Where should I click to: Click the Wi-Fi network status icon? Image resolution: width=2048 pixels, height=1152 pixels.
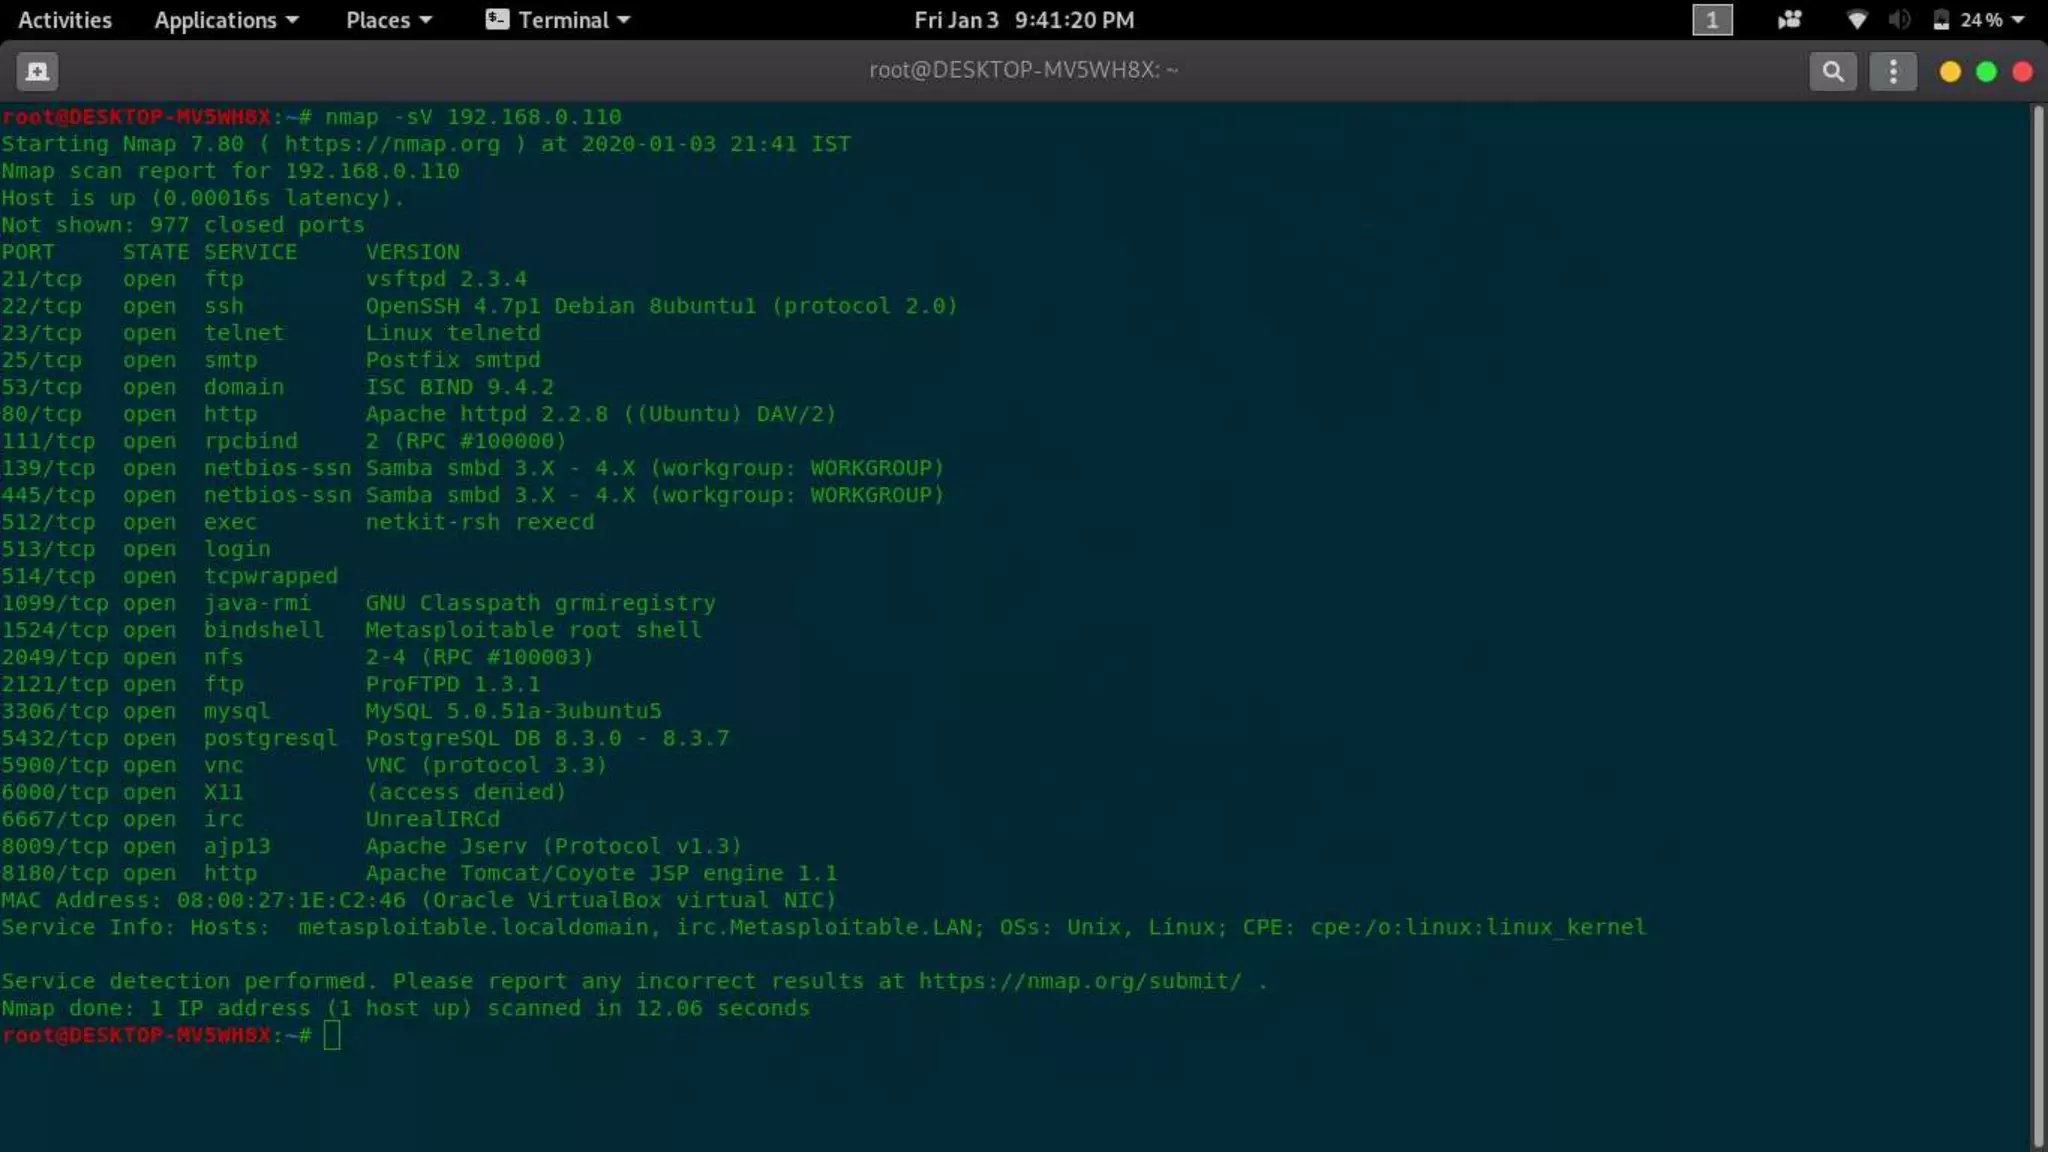(1856, 20)
